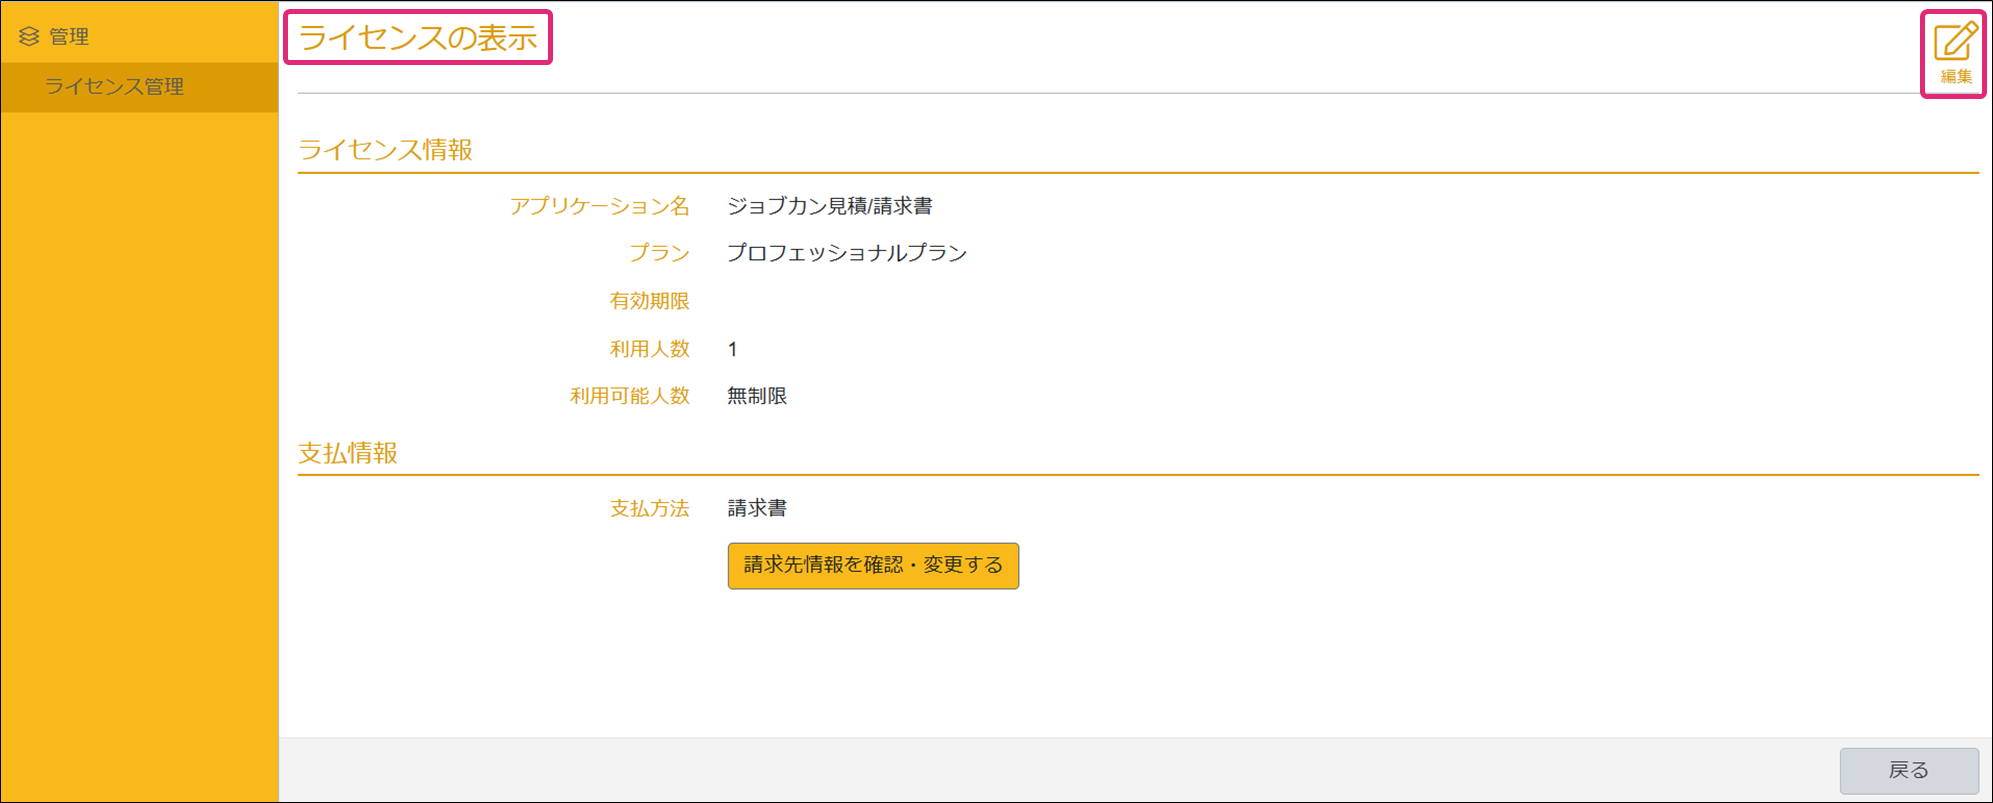Click the 支払方法 field label
Image resolution: width=1993 pixels, height=803 pixels.
[649, 509]
